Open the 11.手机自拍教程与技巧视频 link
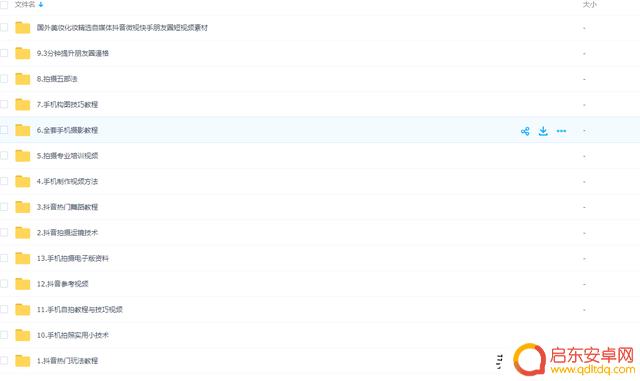The height and width of the screenshot is (381, 640). 80,310
